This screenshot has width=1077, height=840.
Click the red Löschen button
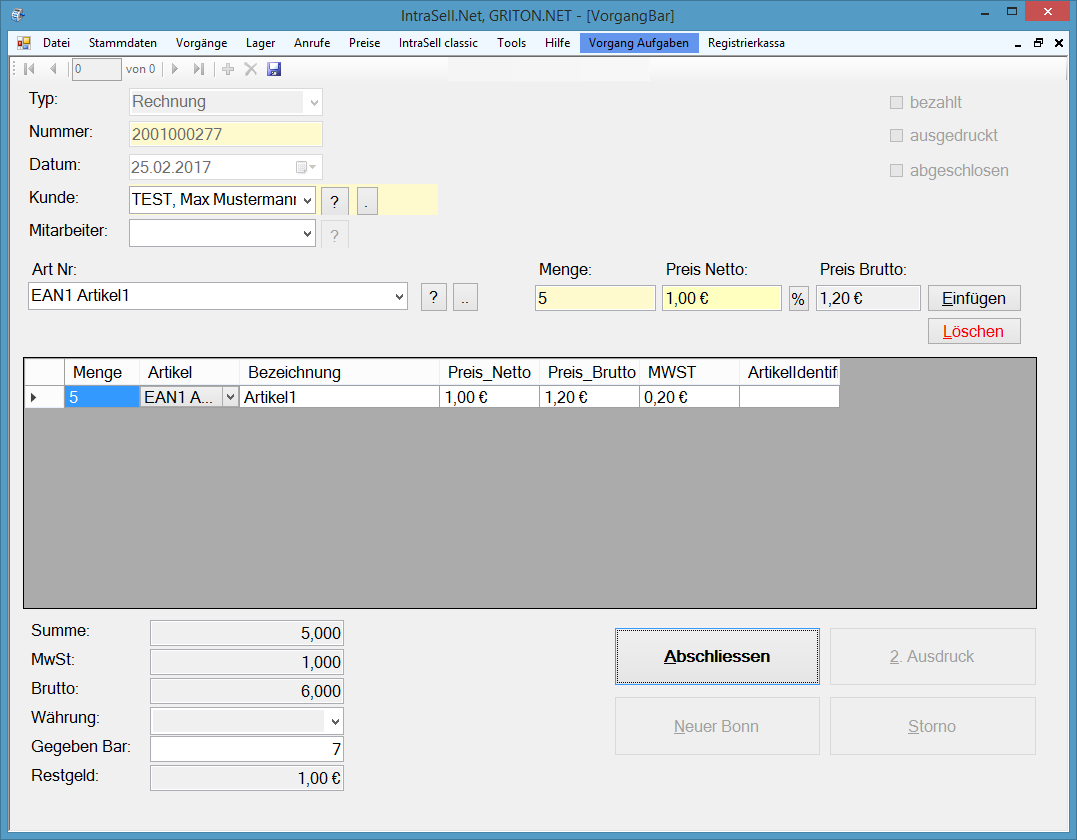[x=974, y=331]
